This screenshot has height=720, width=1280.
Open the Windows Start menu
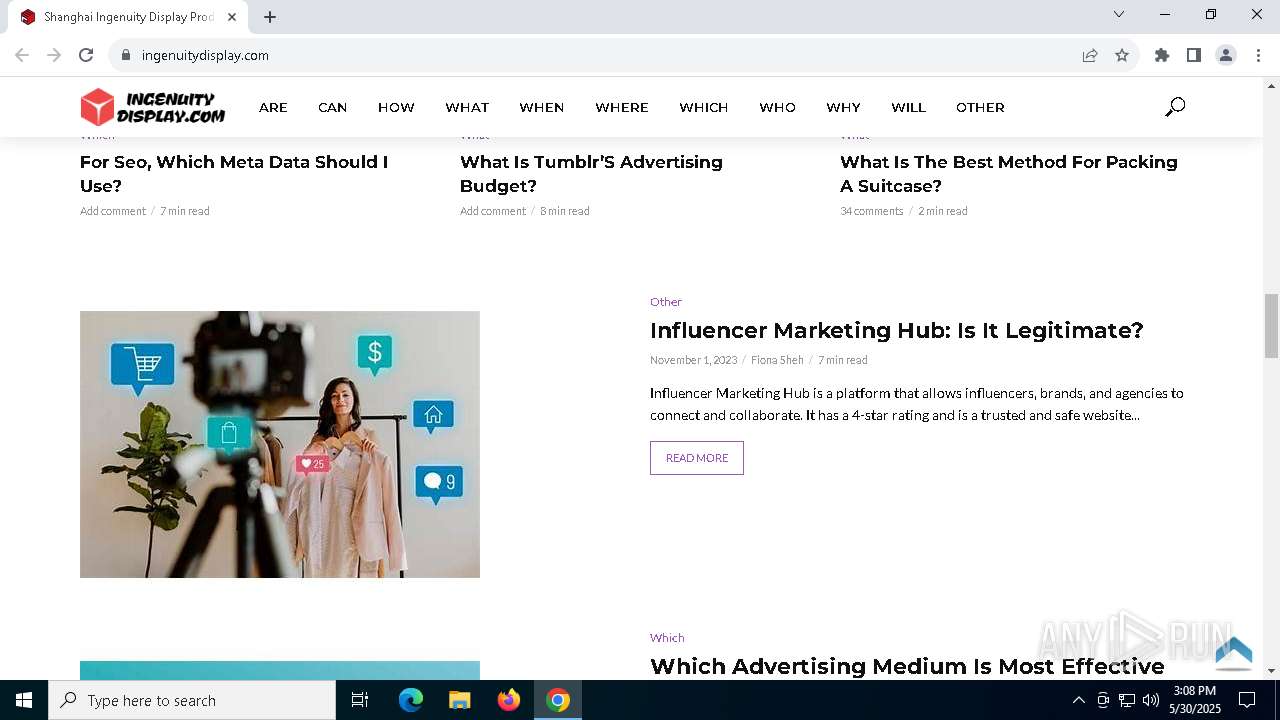(x=24, y=700)
